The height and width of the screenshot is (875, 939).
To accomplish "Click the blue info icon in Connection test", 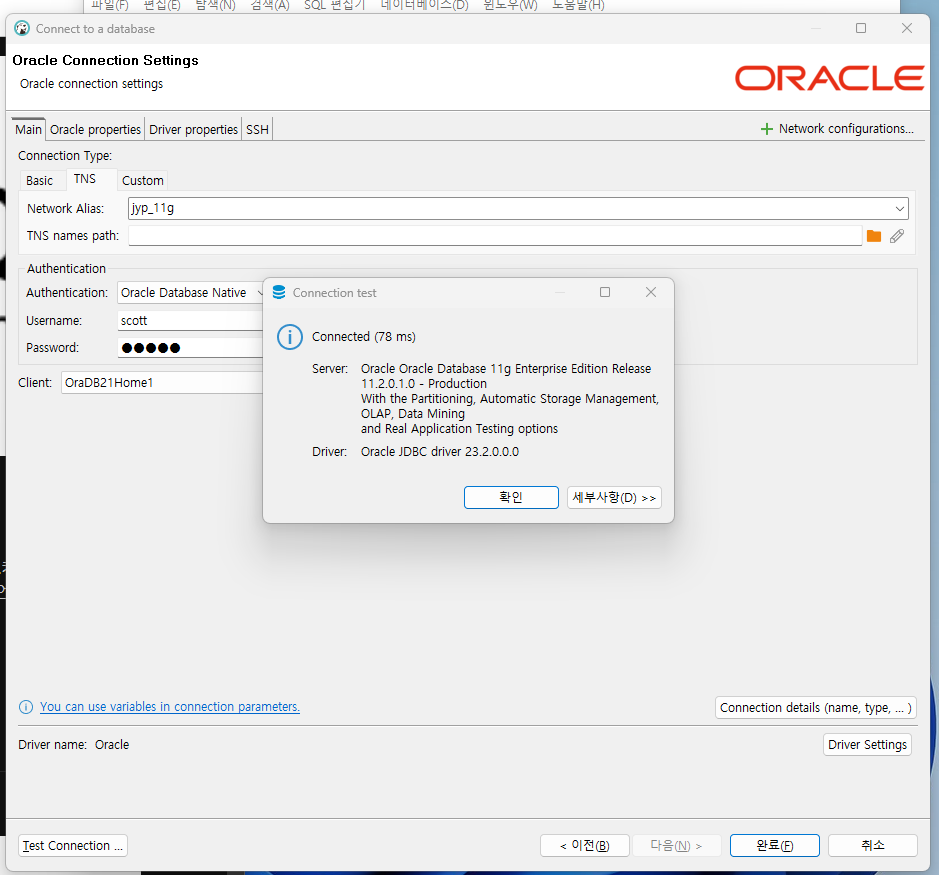I will coord(290,337).
